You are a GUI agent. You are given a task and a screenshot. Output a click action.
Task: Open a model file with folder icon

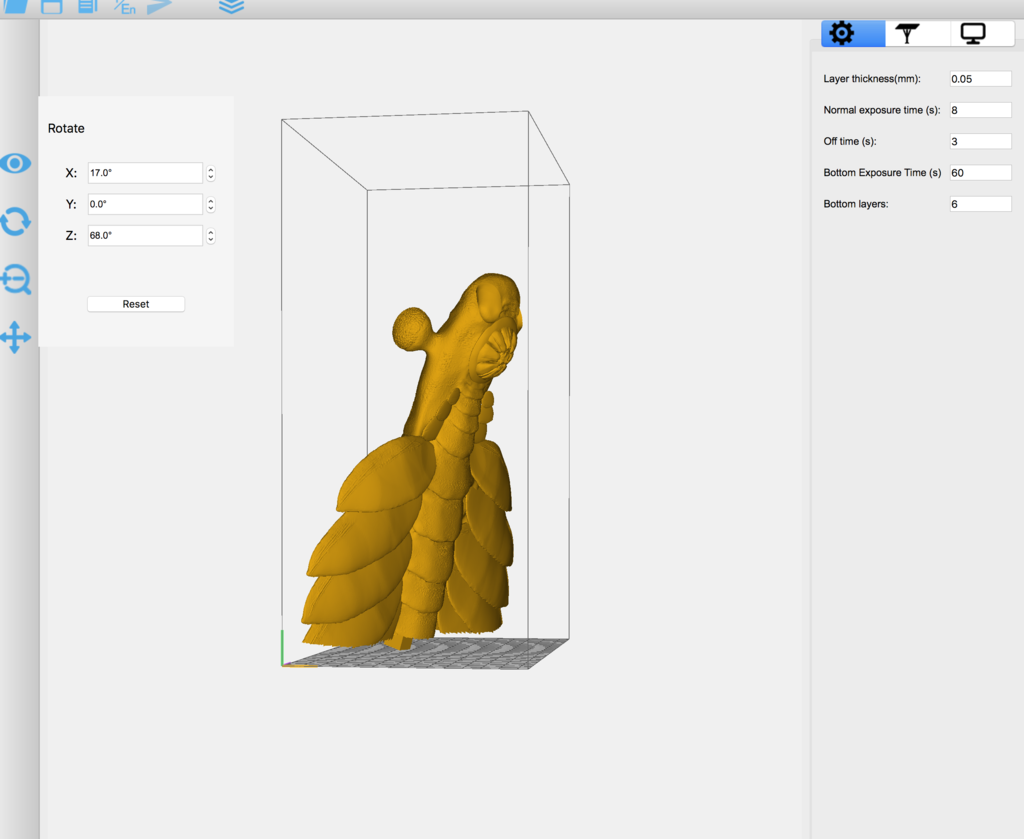16,6
